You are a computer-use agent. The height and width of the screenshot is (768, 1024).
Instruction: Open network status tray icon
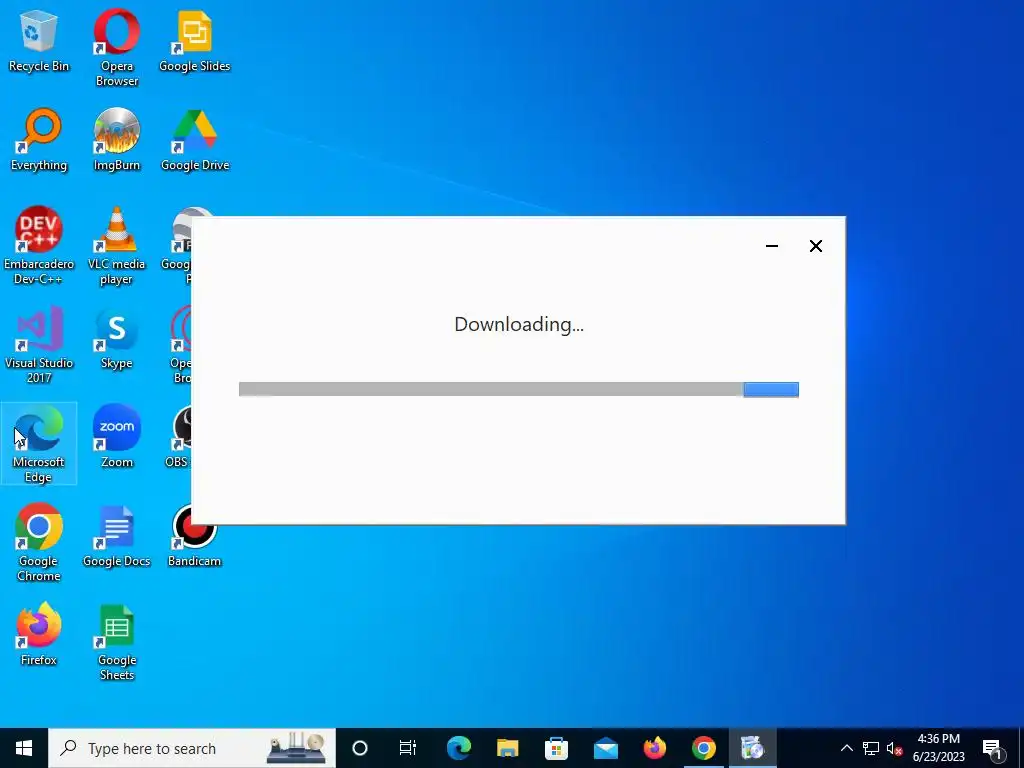871,748
